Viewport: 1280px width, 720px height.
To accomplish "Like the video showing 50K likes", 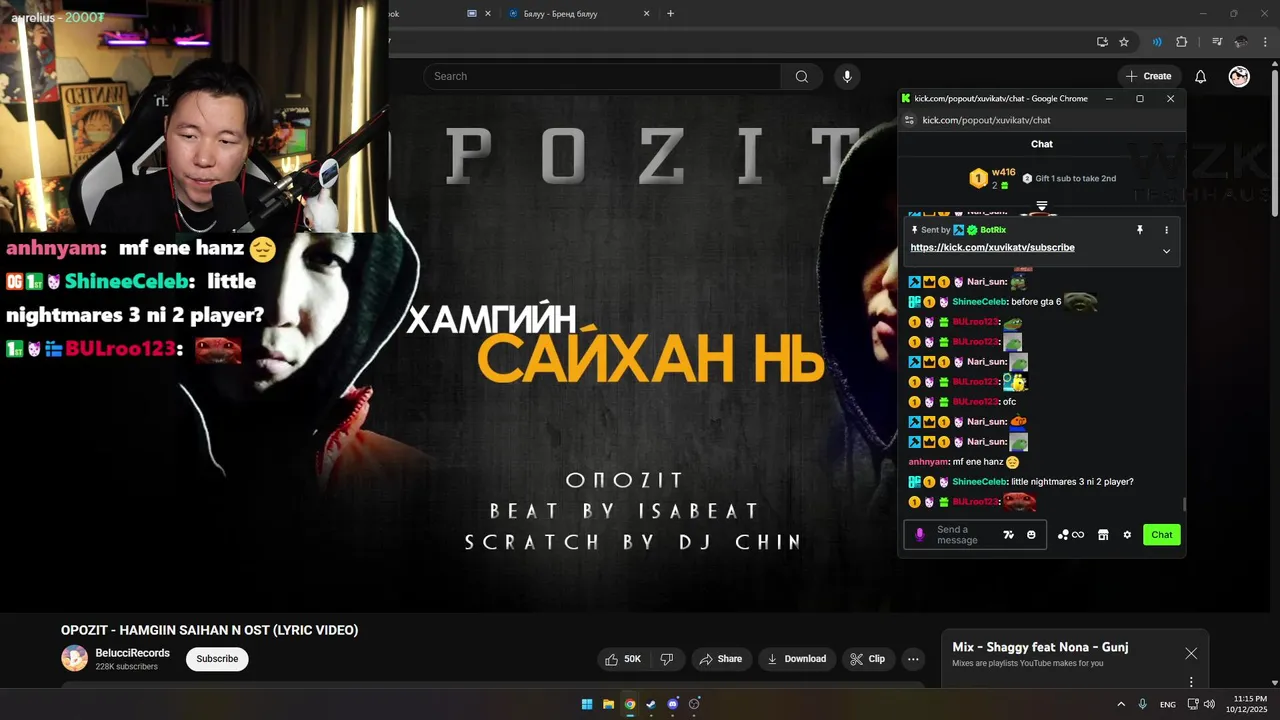I will (x=622, y=659).
